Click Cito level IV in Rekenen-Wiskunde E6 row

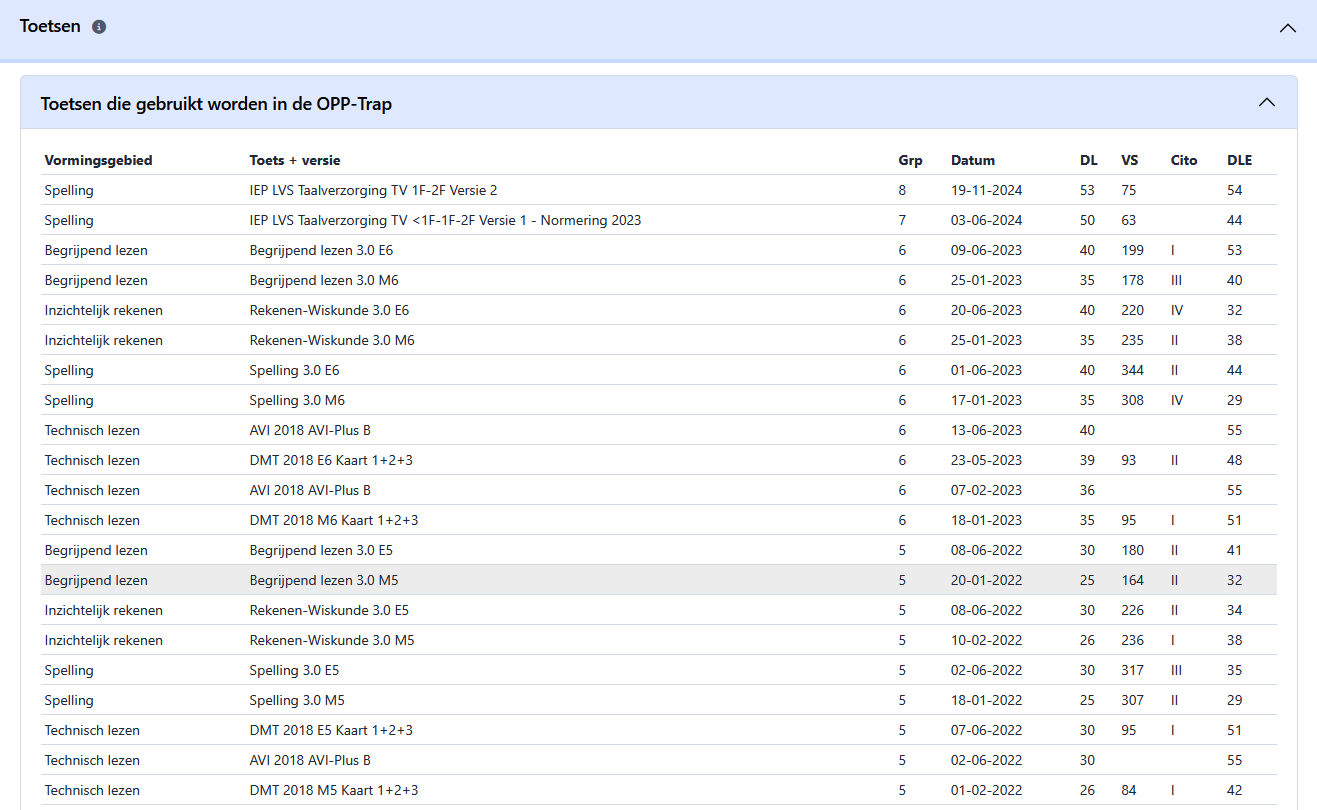pos(1177,310)
